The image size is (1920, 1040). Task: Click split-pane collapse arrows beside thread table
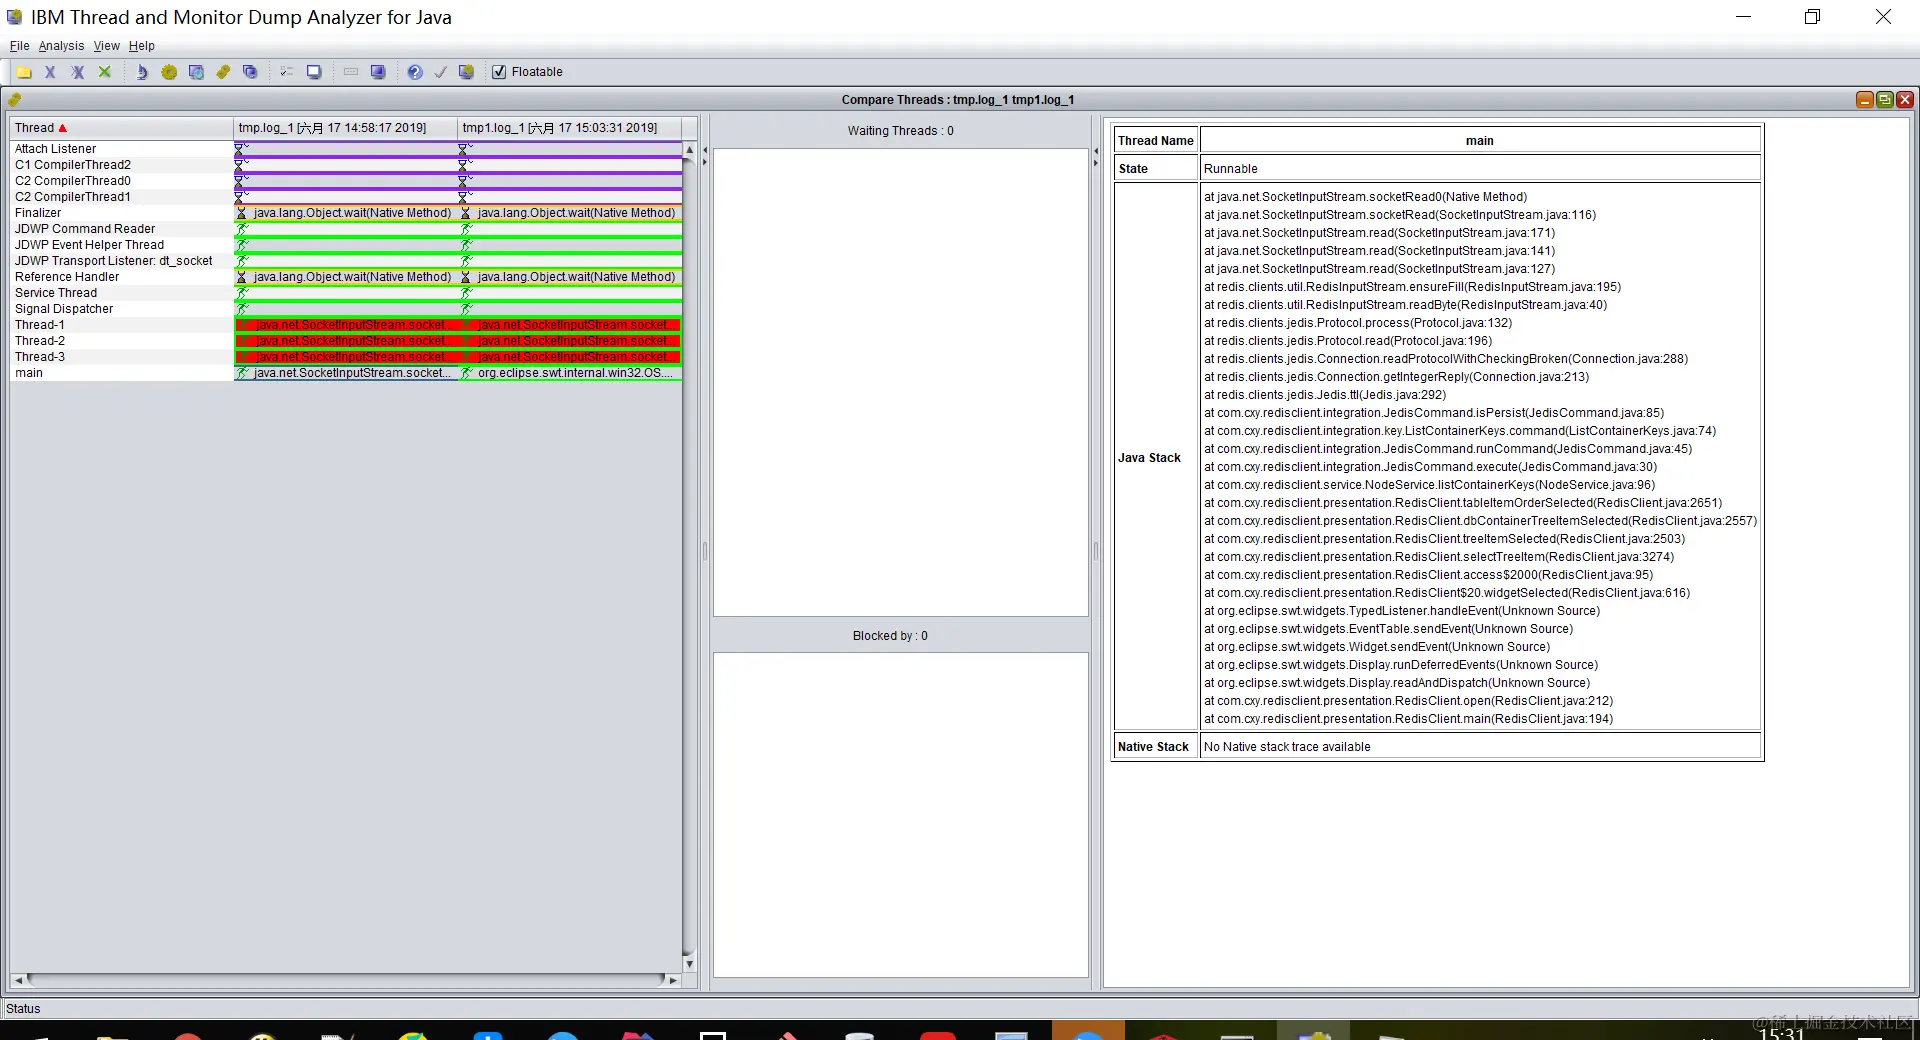(x=704, y=155)
